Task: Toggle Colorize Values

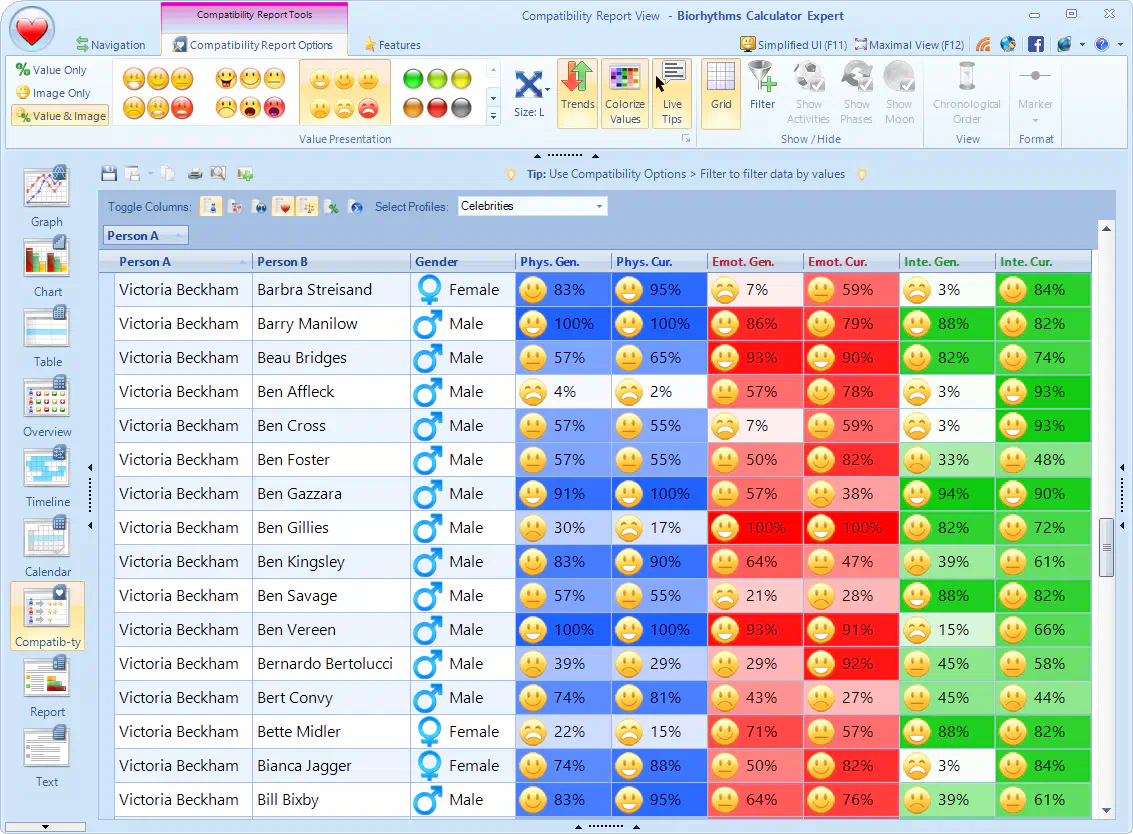Action: pyautogui.click(x=625, y=93)
